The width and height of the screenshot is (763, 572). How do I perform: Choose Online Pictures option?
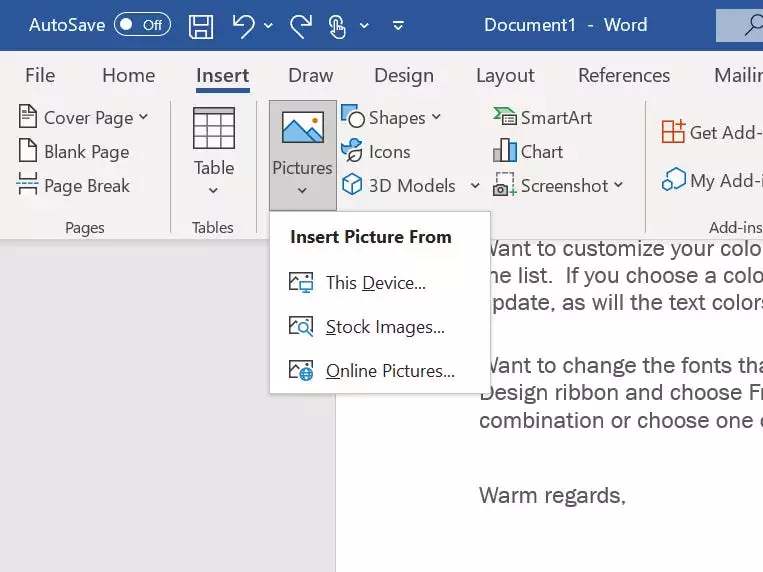click(390, 371)
